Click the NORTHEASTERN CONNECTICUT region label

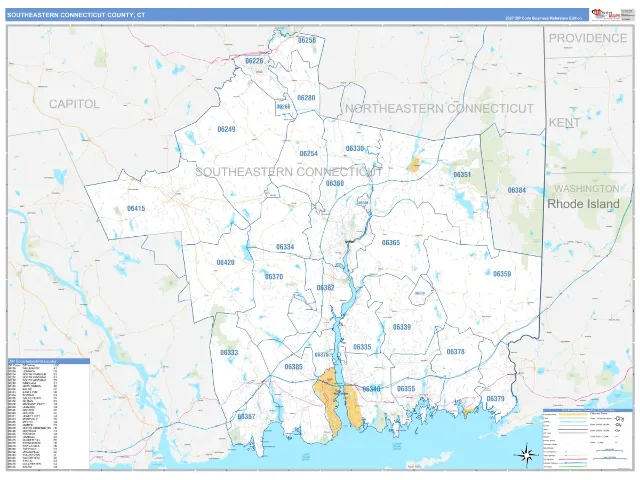click(439, 109)
